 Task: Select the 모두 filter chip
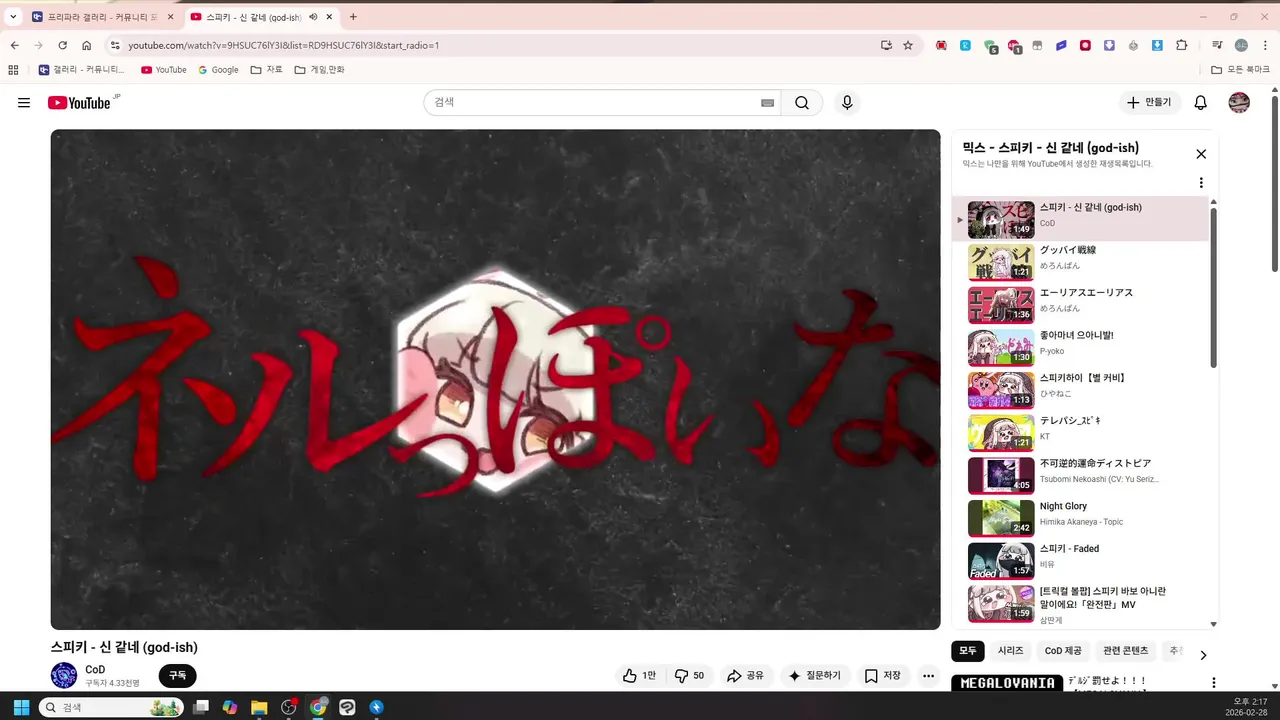tap(968, 651)
